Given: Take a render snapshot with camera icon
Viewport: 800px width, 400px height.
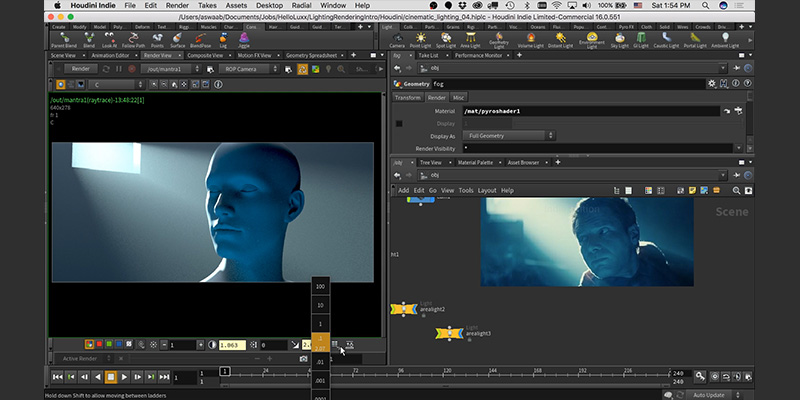Looking at the screenshot, I should 304,359.
